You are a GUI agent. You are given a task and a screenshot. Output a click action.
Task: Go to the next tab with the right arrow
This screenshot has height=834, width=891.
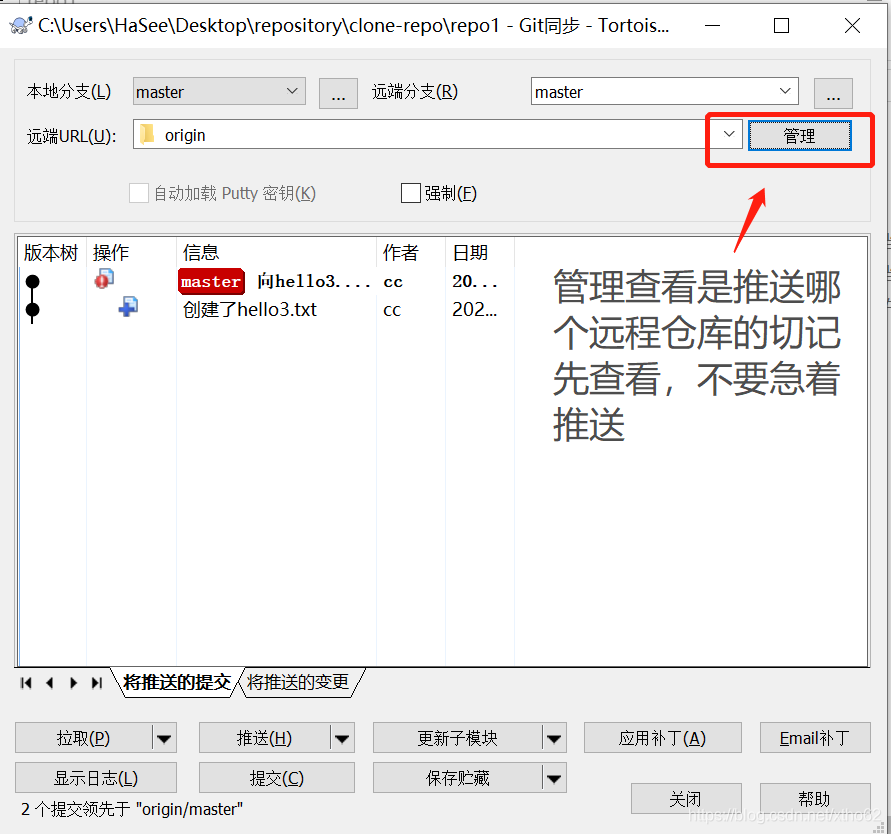(73, 683)
